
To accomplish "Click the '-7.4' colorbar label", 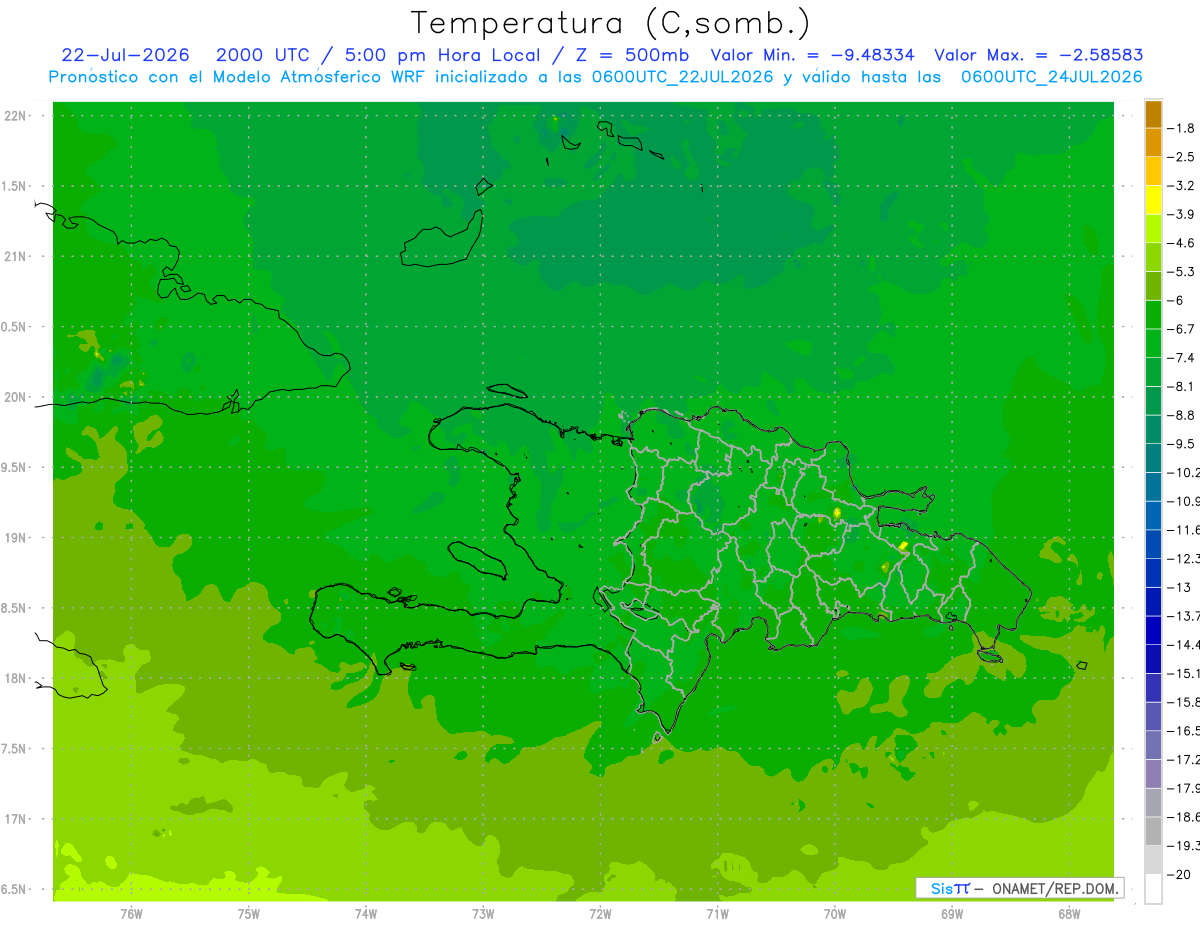I will click(x=1181, y=358).
